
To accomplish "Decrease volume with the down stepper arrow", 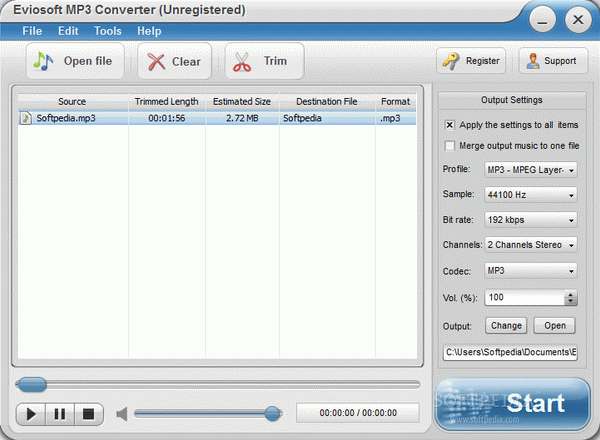I will (x=571, y=301).
